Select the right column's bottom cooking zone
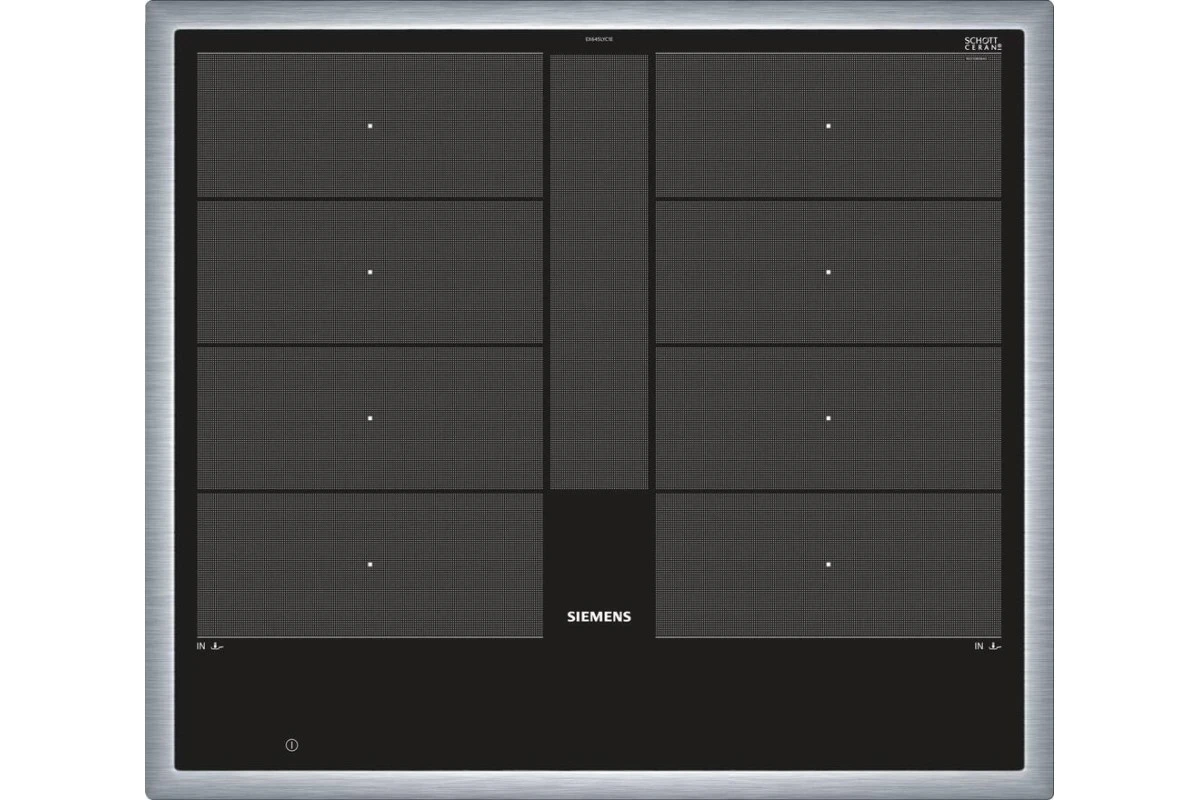The height and width of the screenshot is (800, 1200). (828, 564)
